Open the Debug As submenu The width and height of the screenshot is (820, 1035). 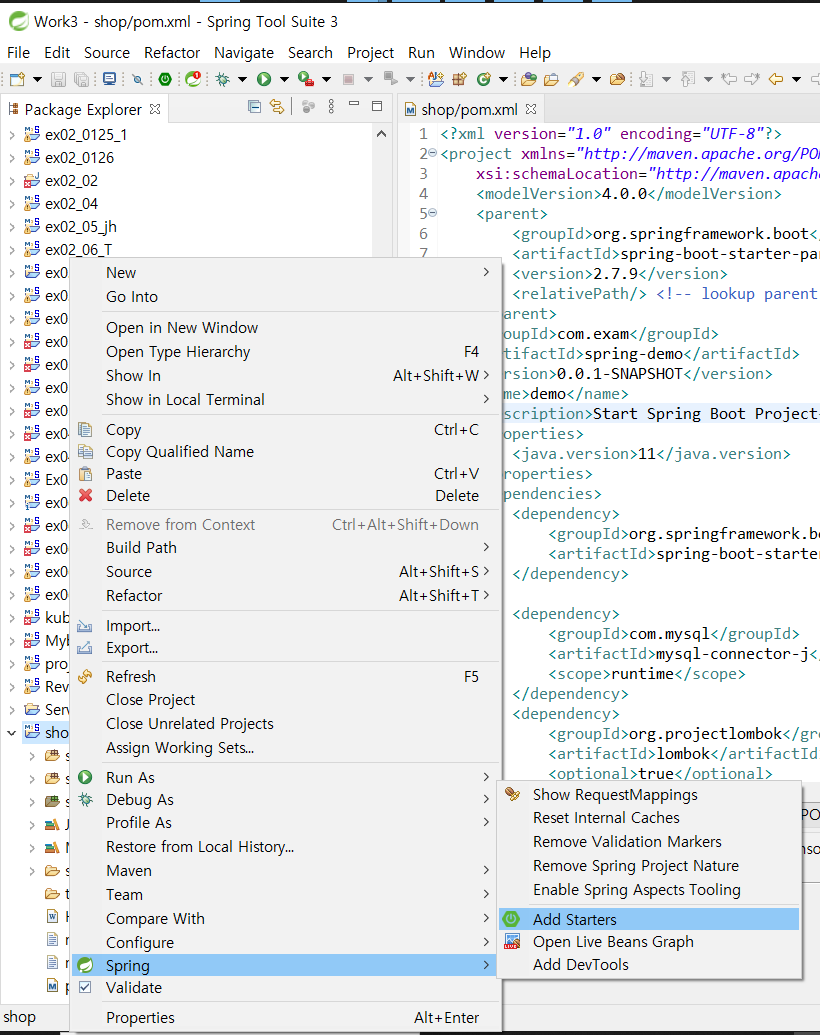pos(284,800)
